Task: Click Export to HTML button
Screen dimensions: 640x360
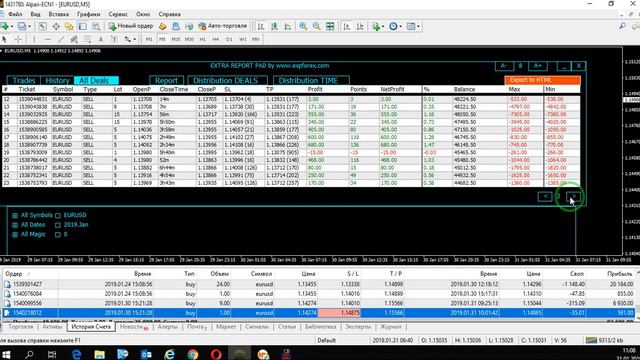Action: click(x=542, y=80)
